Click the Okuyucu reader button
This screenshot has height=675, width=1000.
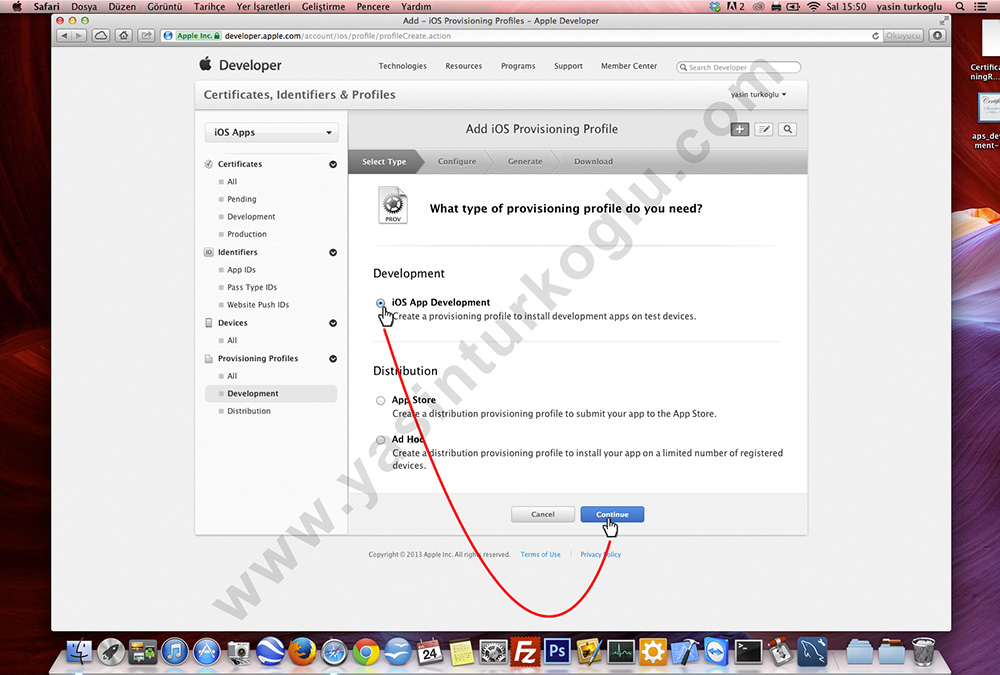point(903,36)
